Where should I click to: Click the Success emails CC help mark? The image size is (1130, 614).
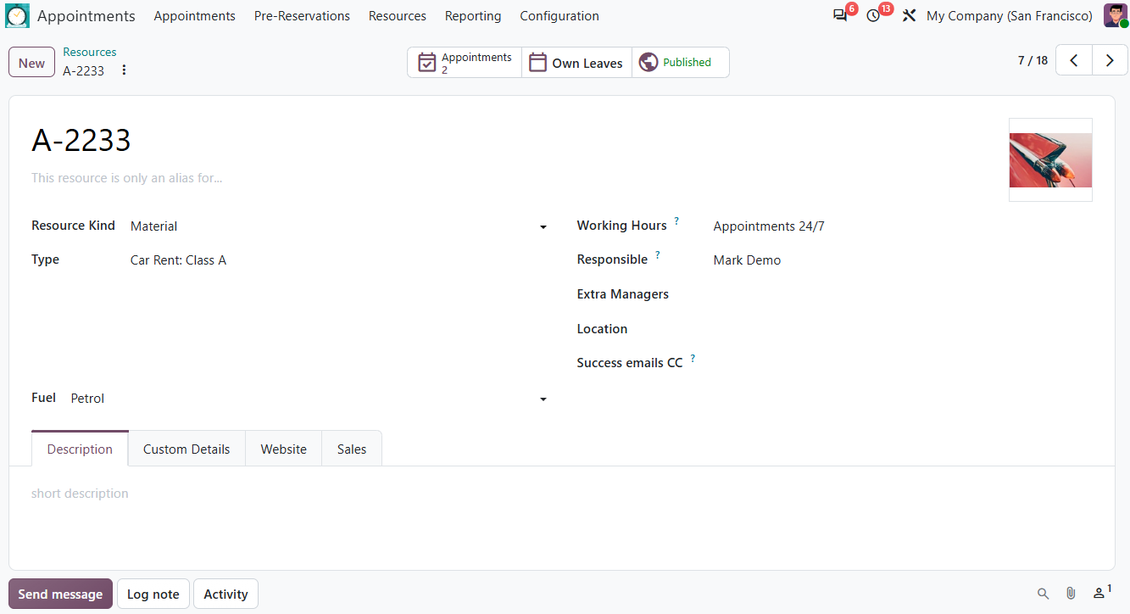(x=693, y=358)
